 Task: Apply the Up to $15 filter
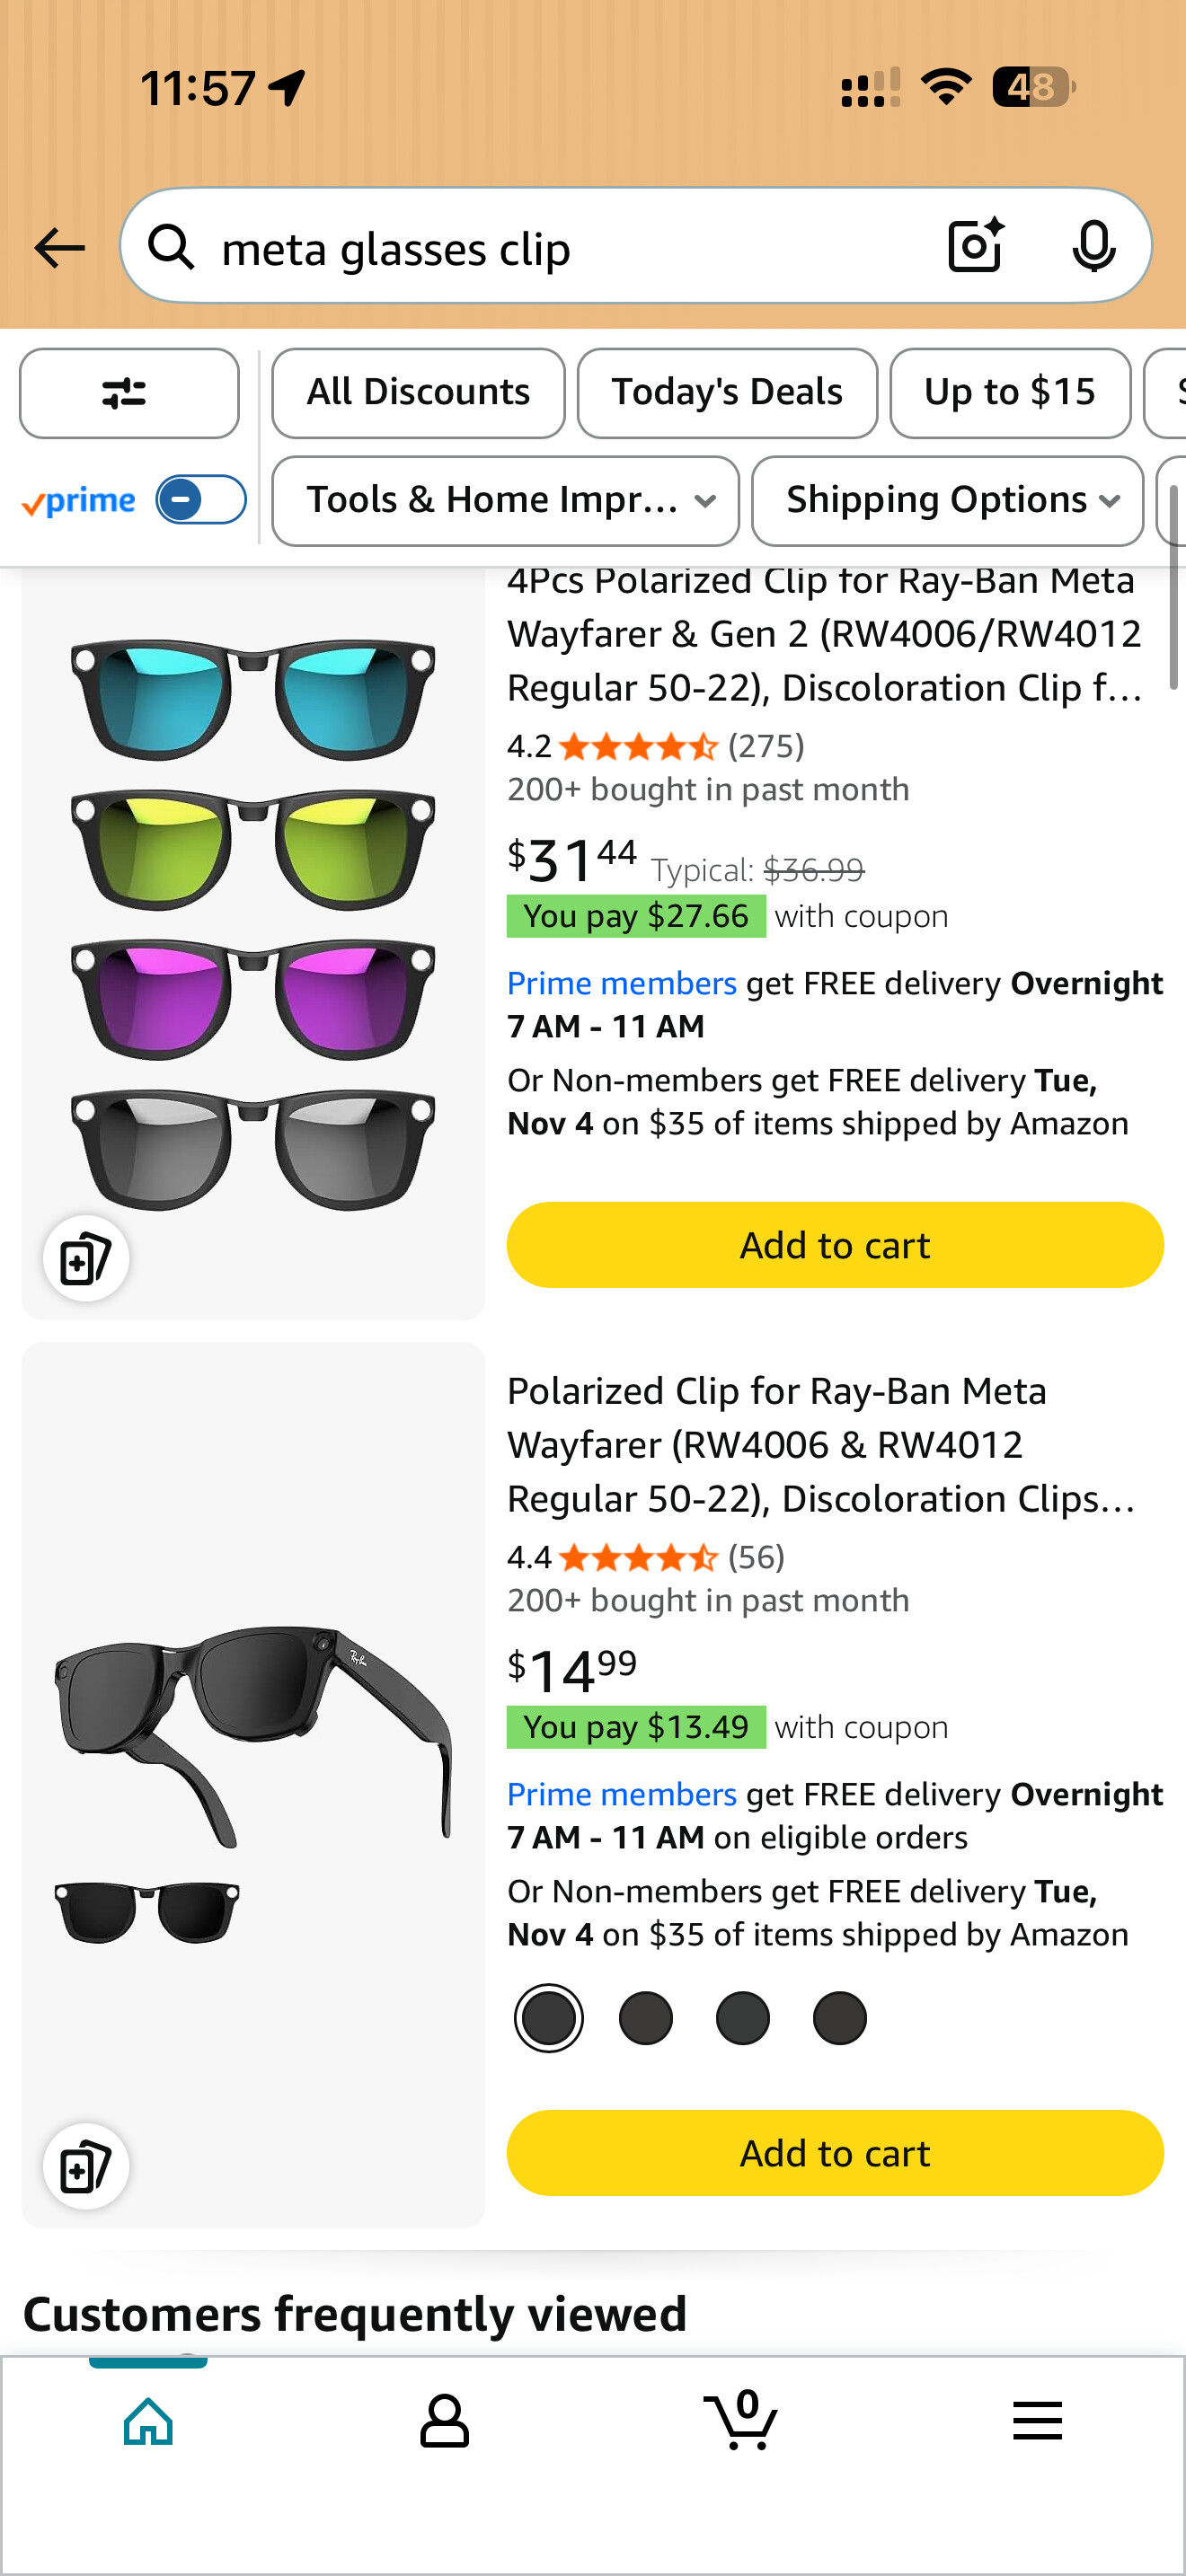1010,393
